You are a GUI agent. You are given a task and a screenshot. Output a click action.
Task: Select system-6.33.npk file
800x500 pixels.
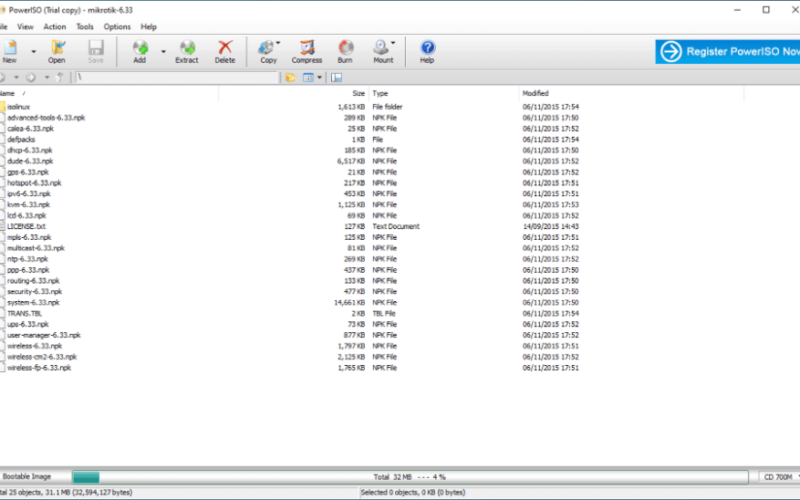pos(33,303)
